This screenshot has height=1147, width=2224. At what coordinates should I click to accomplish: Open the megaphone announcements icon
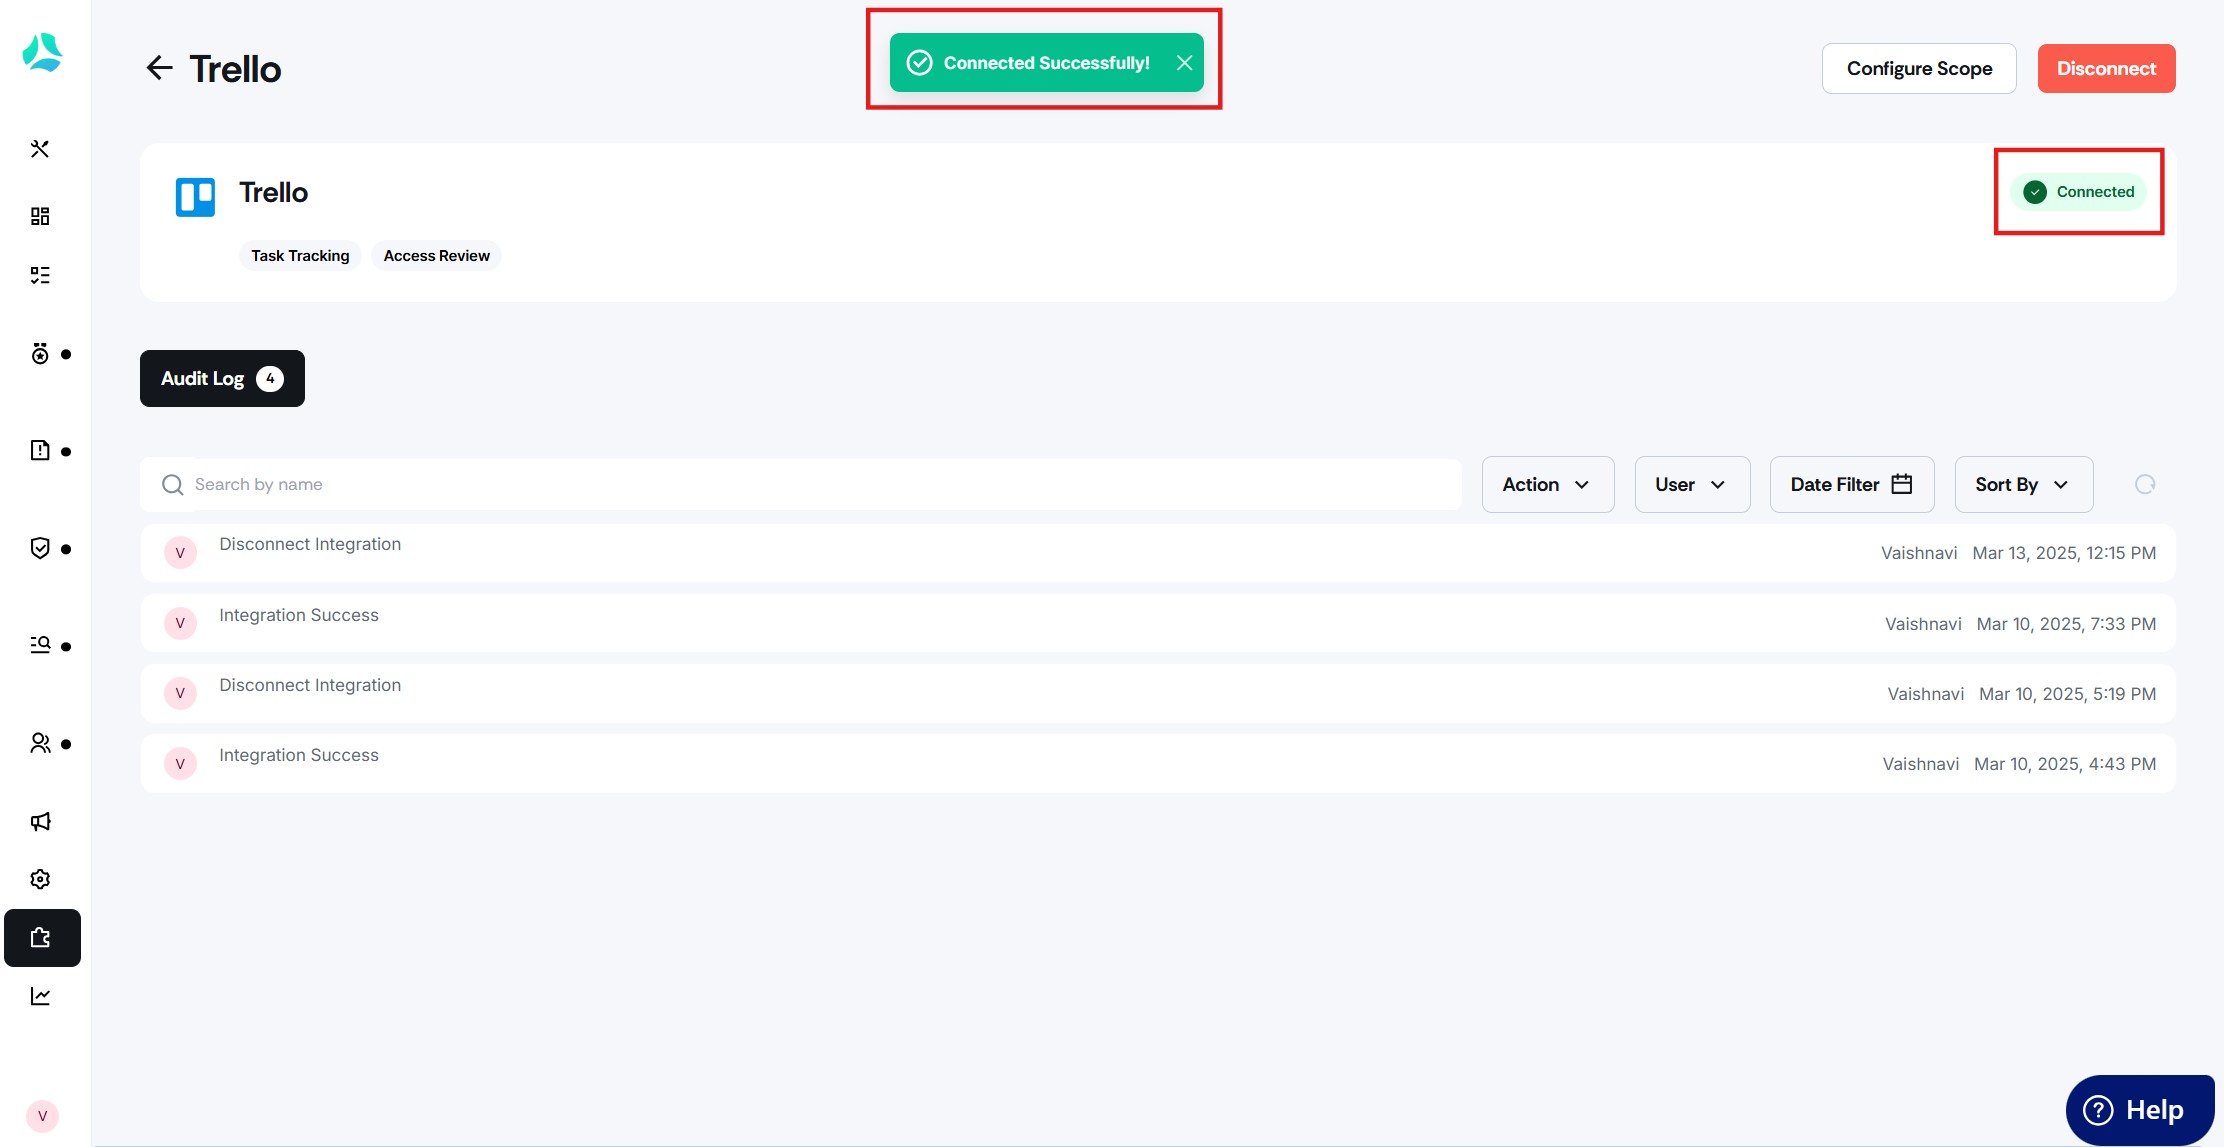click(40, 821)
